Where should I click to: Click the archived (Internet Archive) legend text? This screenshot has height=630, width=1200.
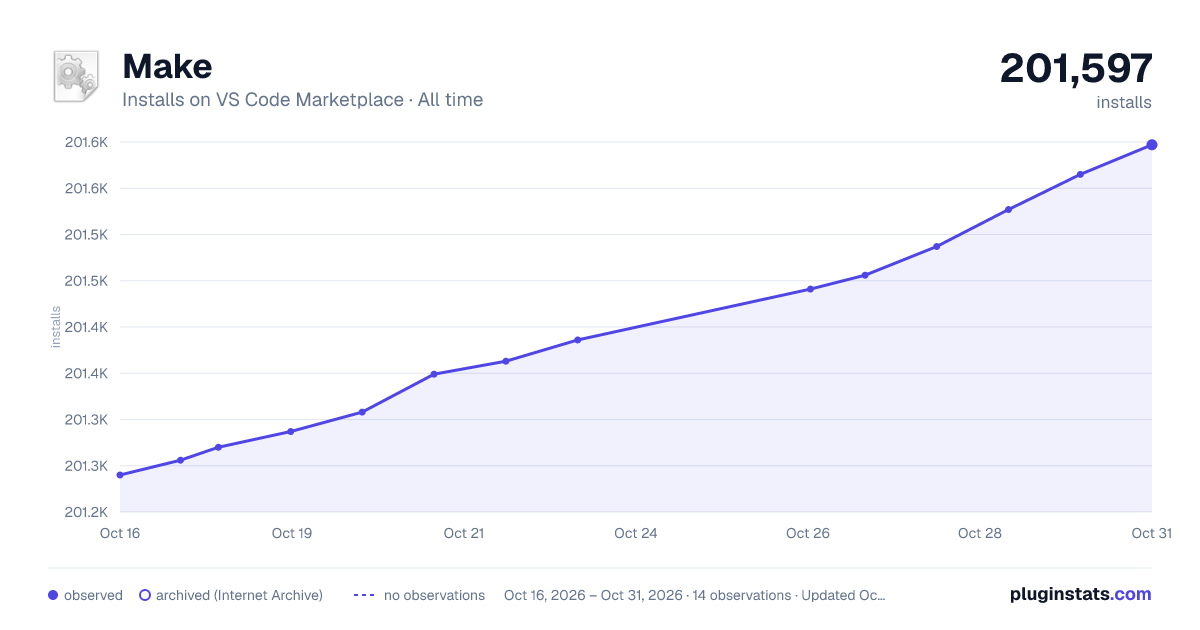click(x=239, y=595)
